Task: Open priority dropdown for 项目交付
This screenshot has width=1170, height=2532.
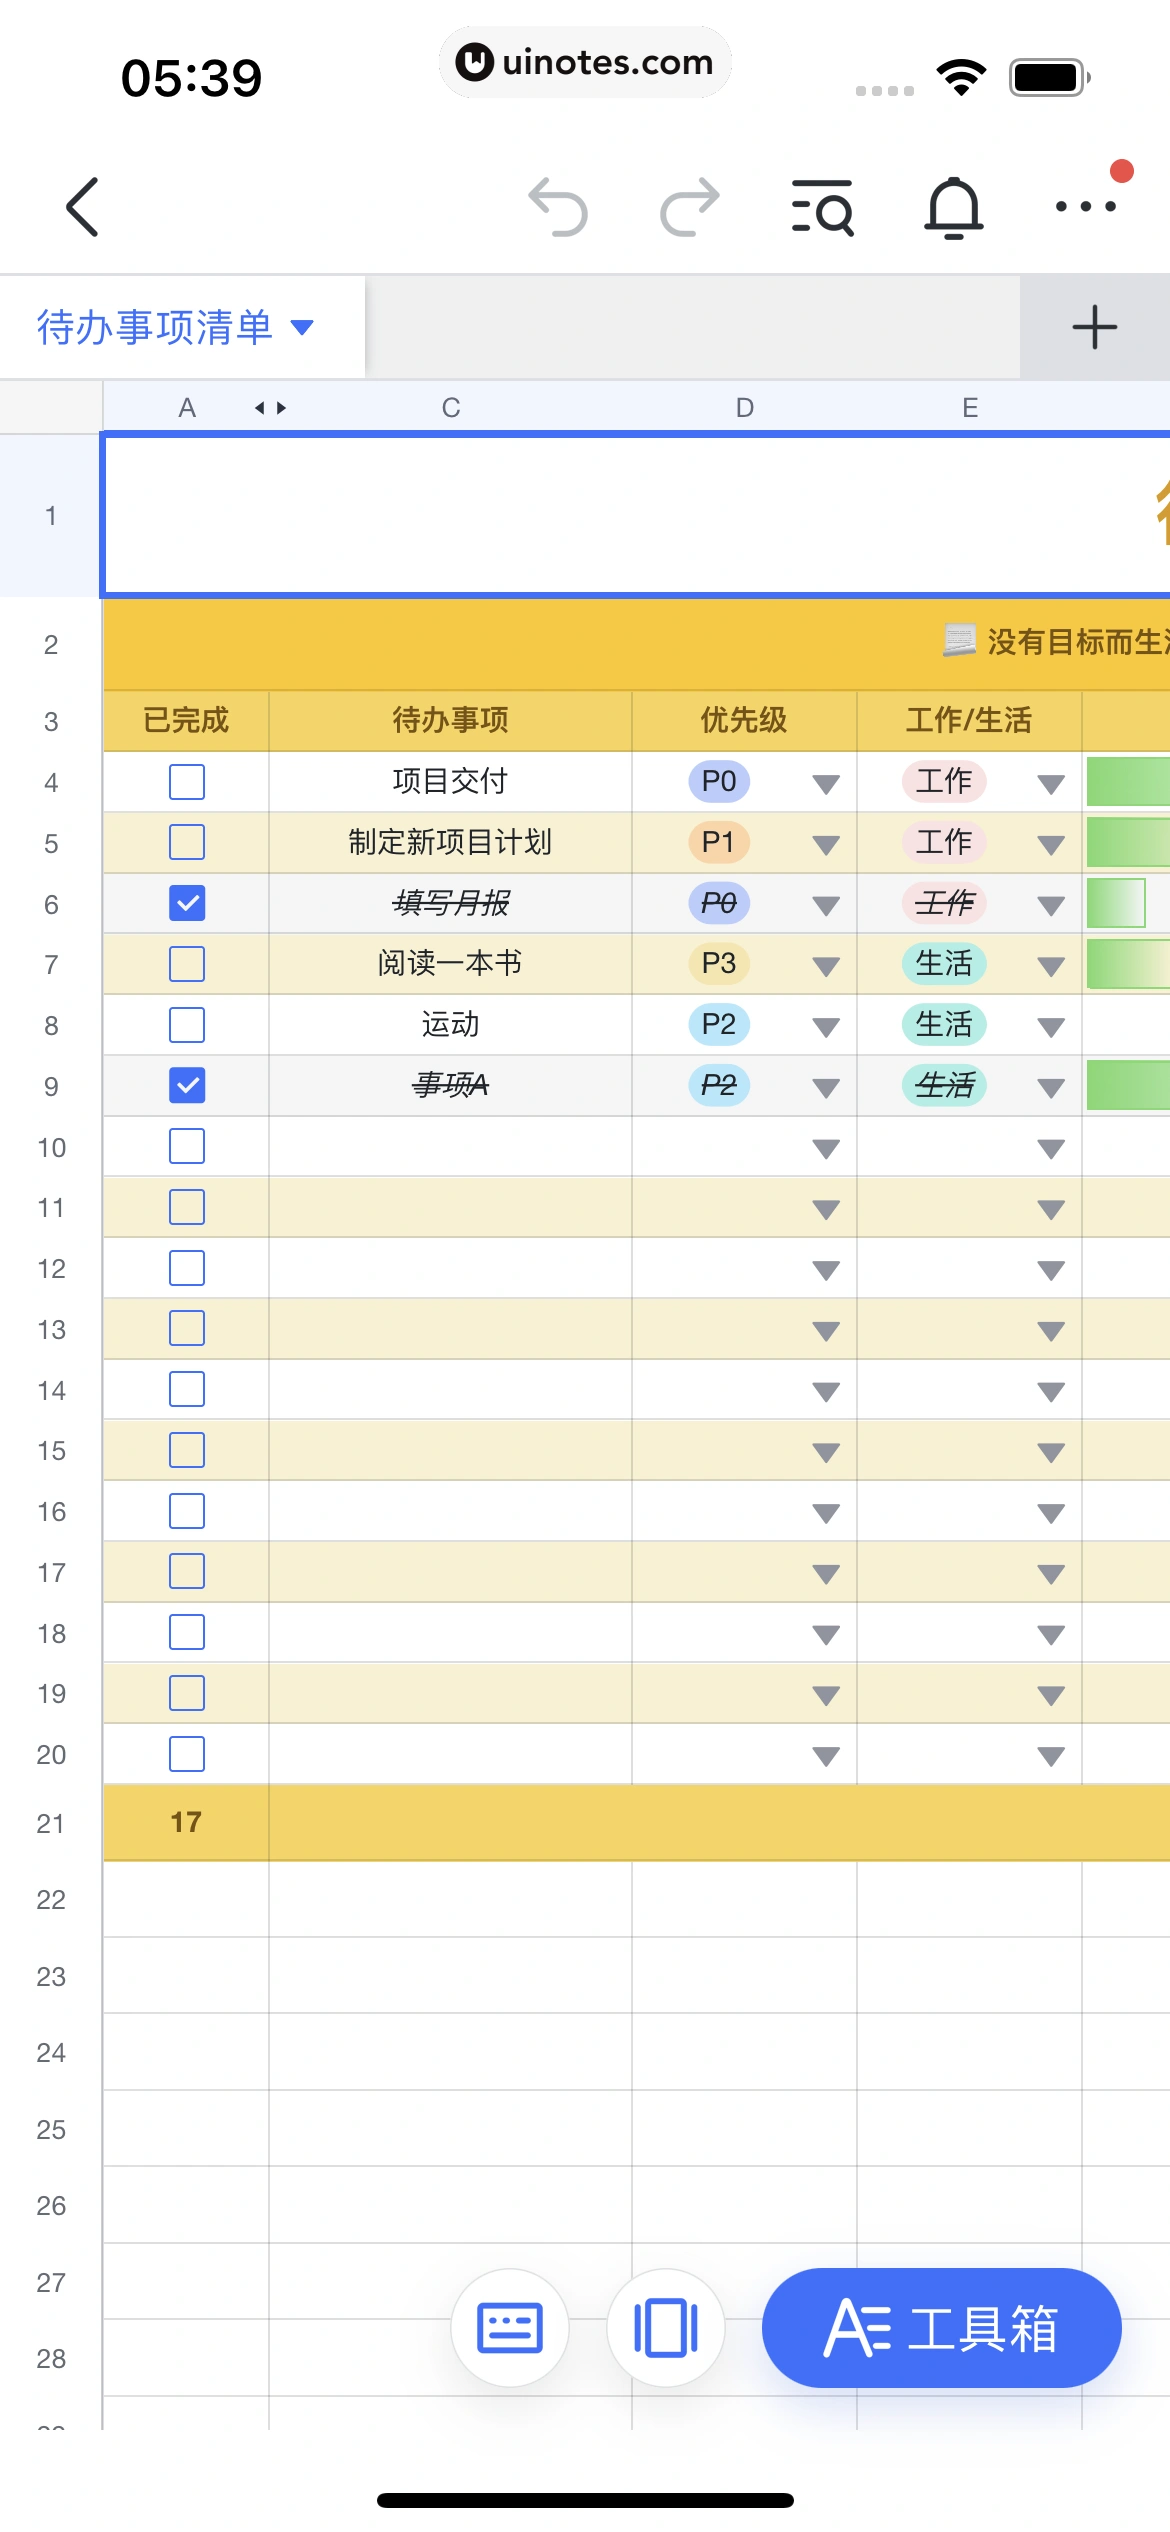Action: [826, 784]
